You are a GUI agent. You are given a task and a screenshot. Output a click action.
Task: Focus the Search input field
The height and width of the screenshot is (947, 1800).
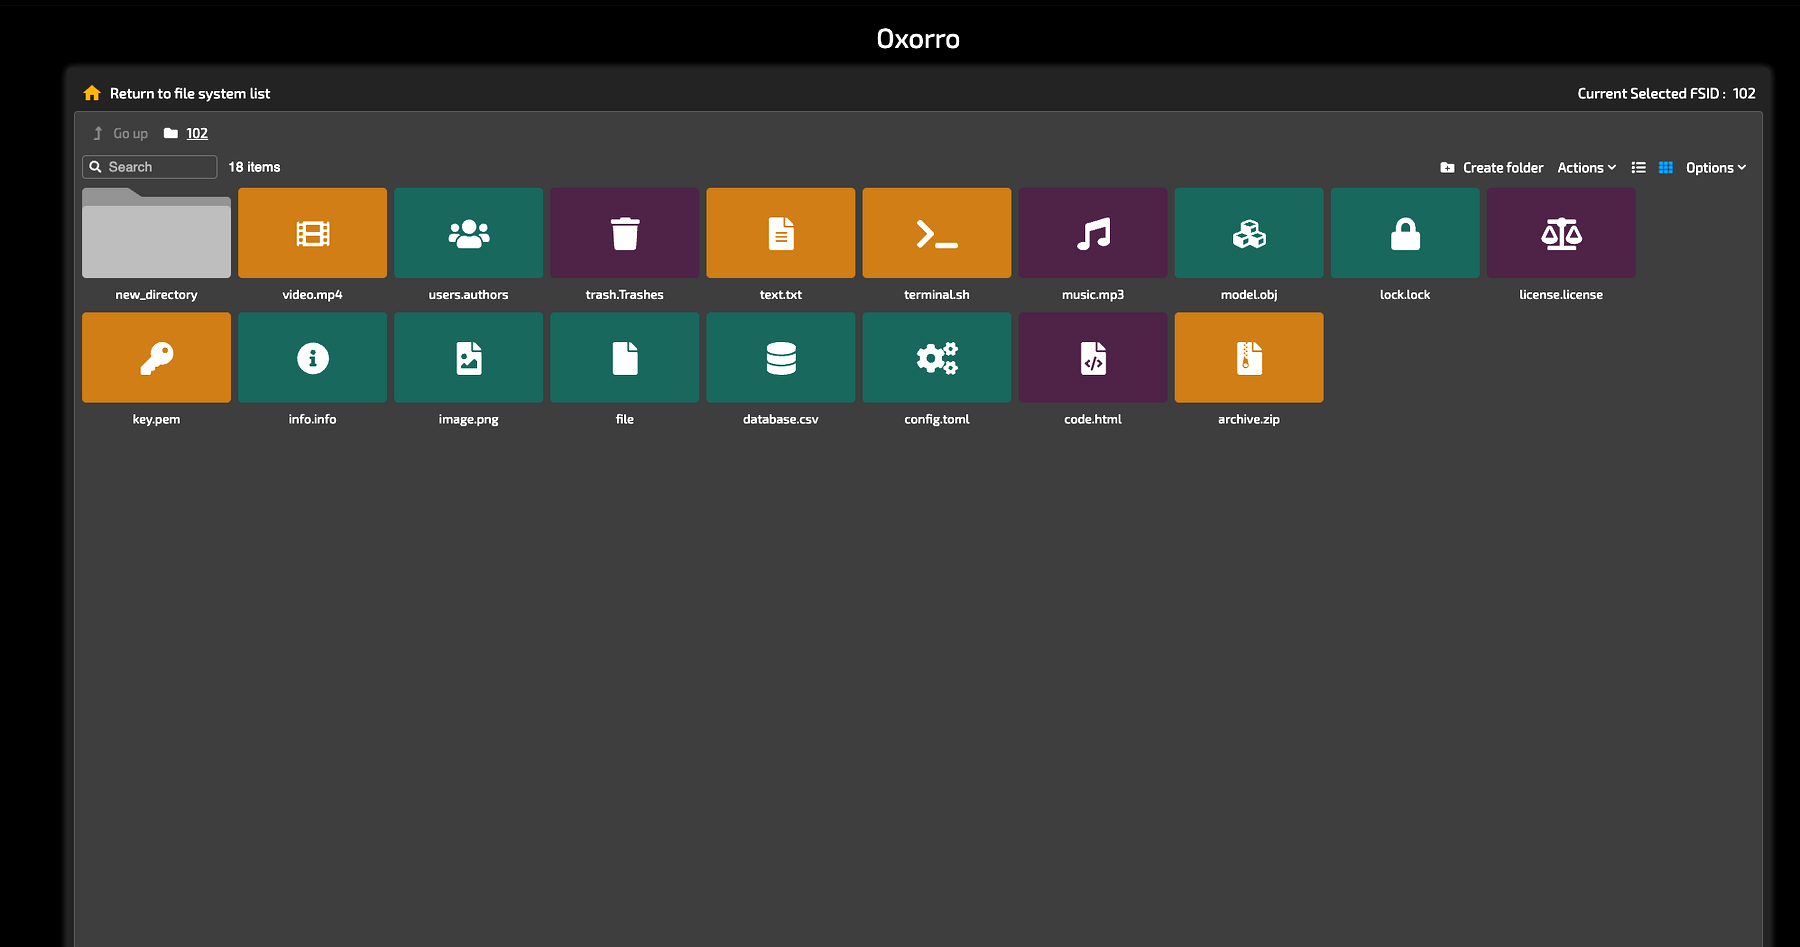[150, 167]
